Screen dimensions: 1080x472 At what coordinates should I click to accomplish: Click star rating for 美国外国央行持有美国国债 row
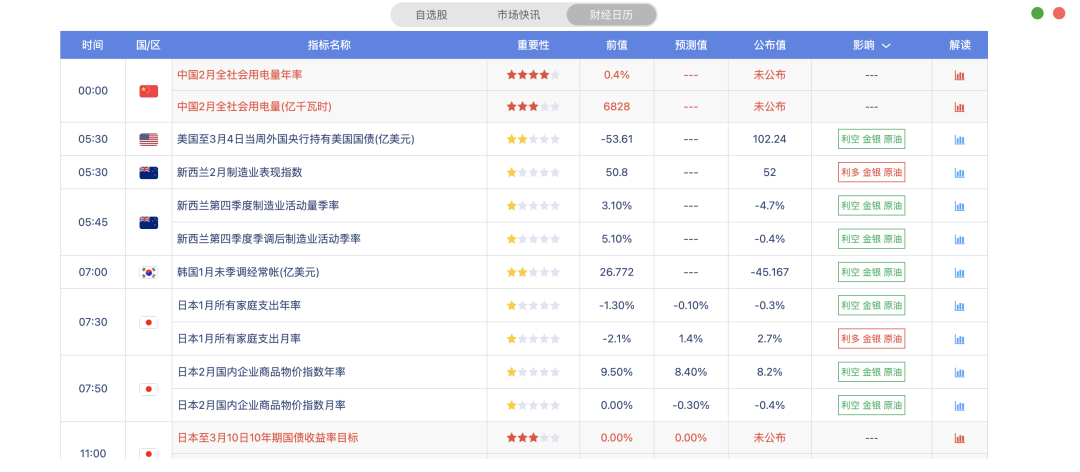pos(533,139)
